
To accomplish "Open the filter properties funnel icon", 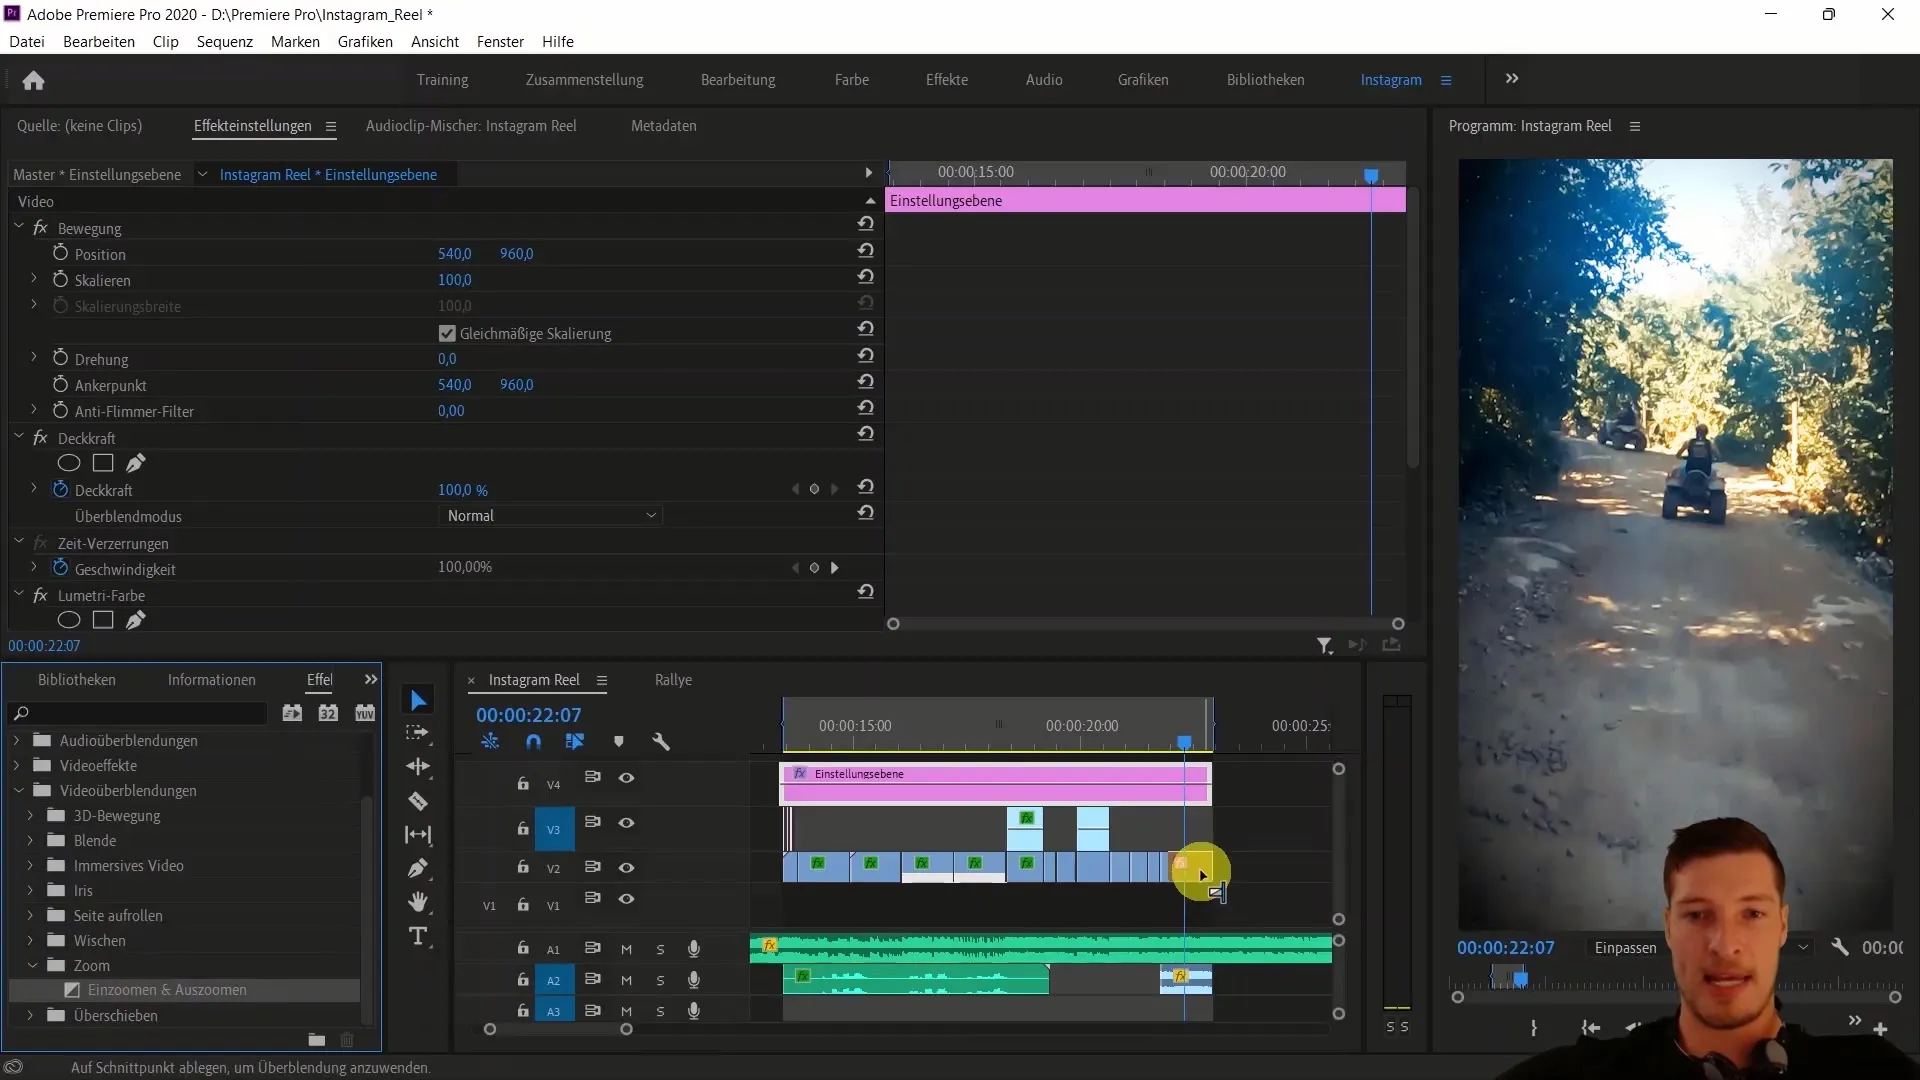I will (1325, 646).
